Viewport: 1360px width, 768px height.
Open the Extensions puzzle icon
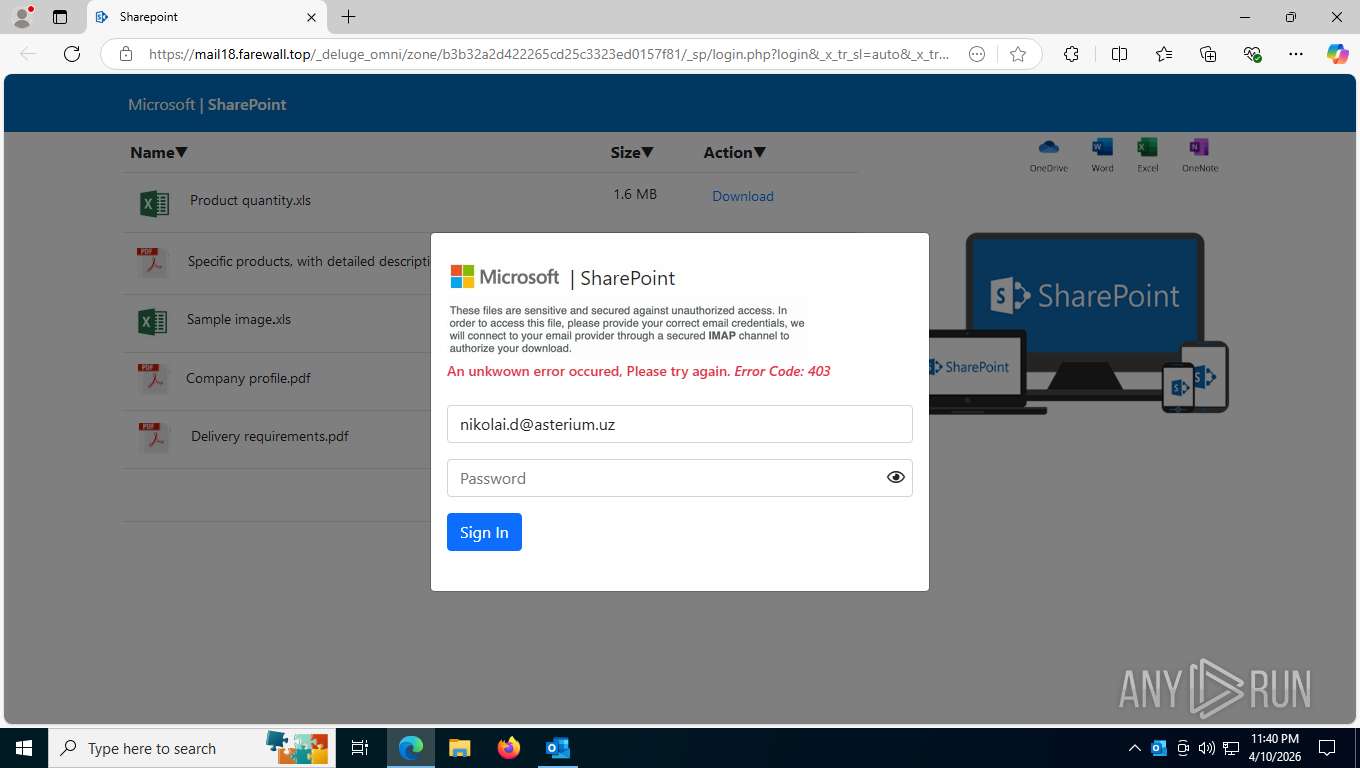(1071, 54)
